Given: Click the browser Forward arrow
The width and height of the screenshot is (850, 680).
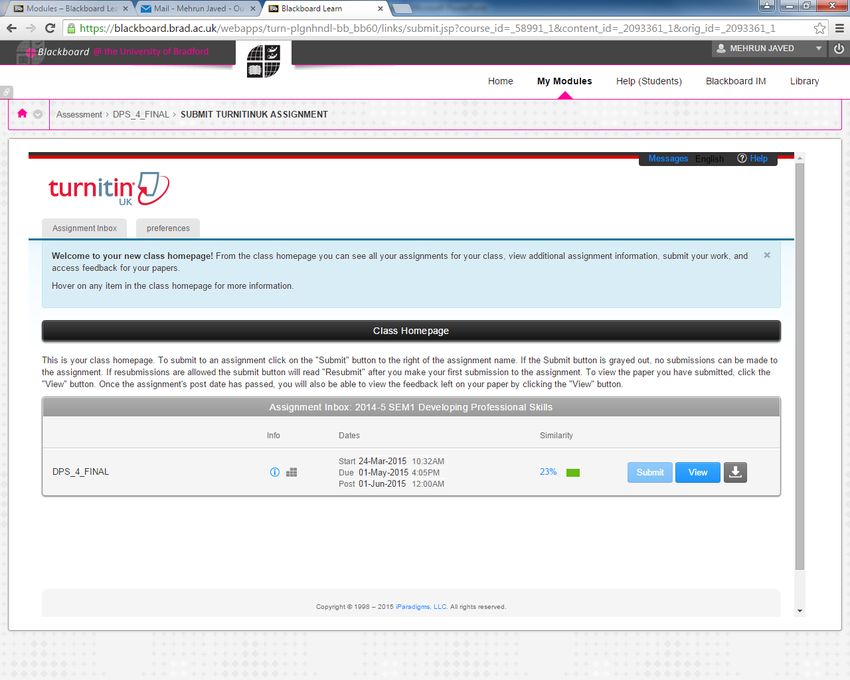Looking at the screenshot, I should [x=30, y=28].
